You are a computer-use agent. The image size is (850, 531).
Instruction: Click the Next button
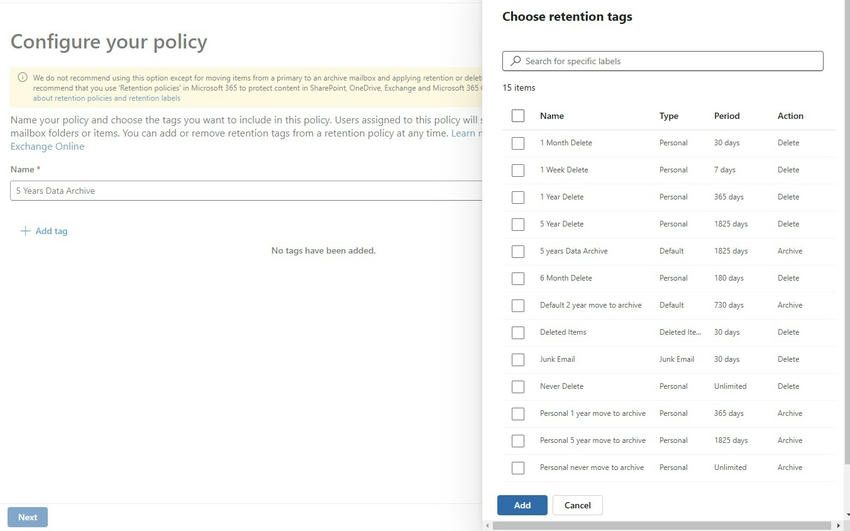(28, 517)
